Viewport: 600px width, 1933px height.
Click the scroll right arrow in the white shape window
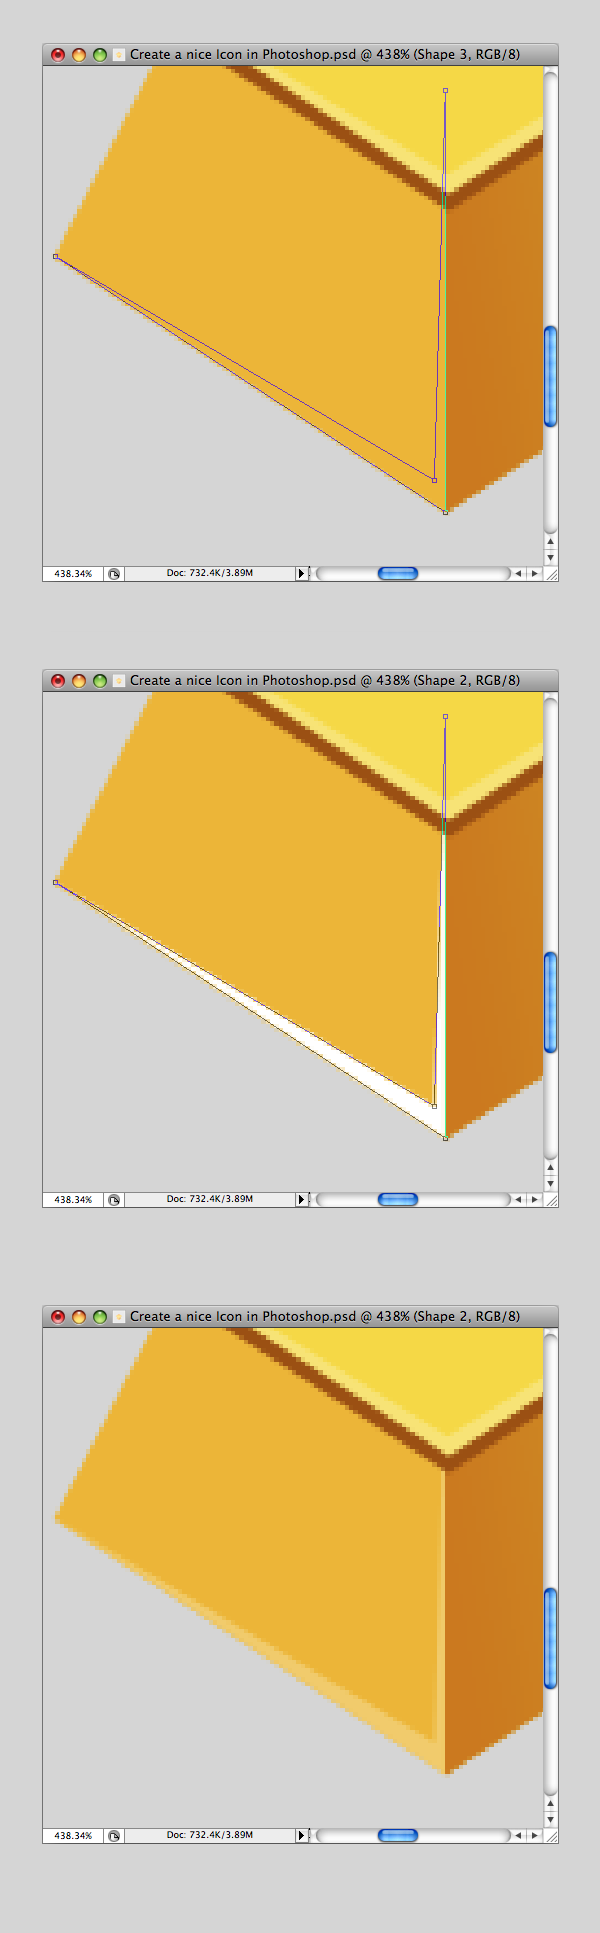coord(535,1200)
